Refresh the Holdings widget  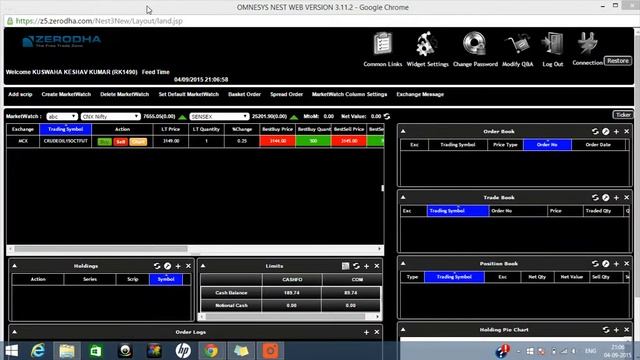click(x=157, y=266)
